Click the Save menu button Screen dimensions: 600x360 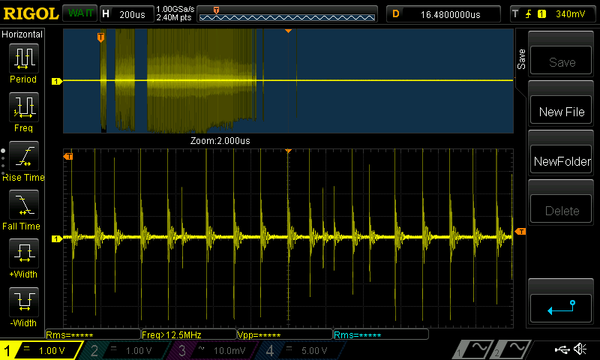[561, 60]
